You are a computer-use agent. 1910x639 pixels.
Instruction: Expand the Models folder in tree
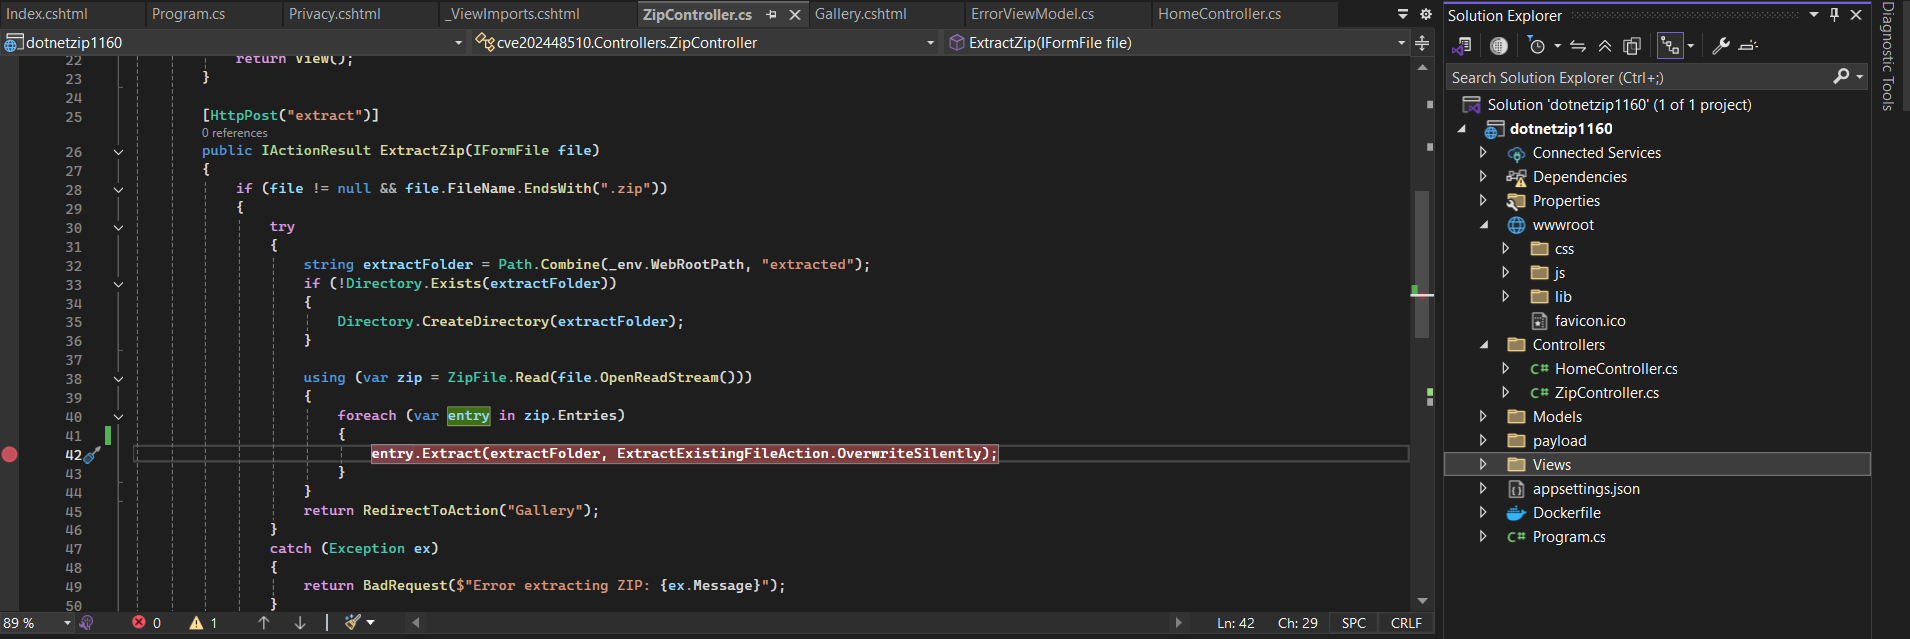pos(1483,417)
